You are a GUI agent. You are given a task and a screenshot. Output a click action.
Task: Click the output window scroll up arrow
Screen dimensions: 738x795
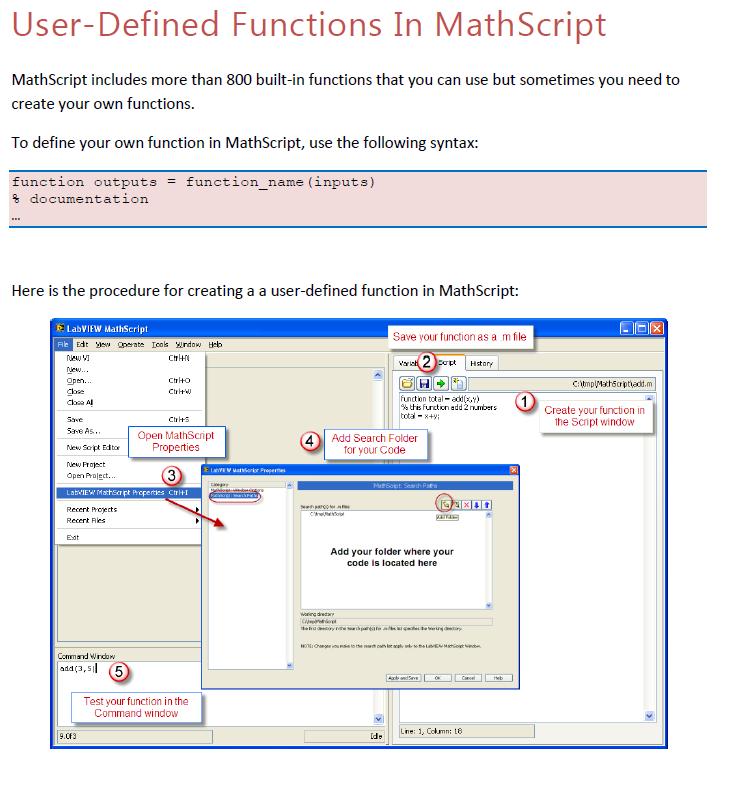[378, 375]
